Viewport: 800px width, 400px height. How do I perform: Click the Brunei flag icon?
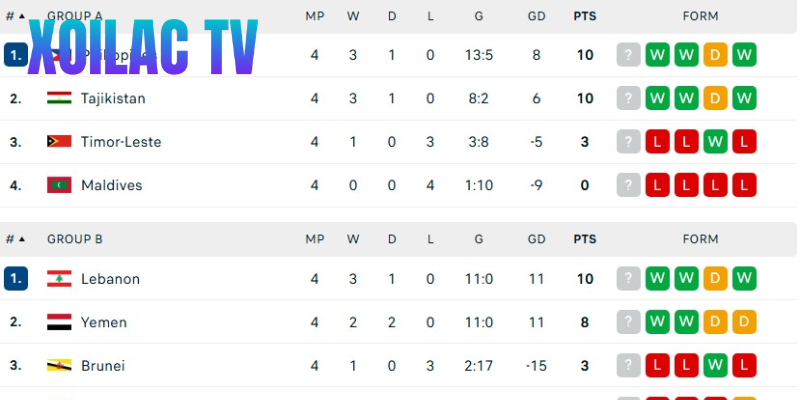tap(59, 366)
